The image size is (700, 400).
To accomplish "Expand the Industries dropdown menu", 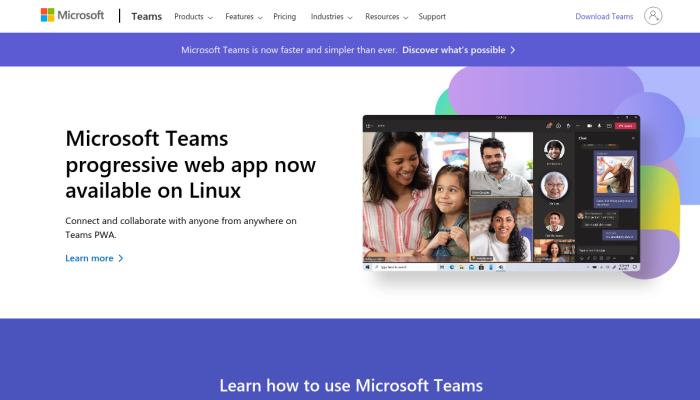I will click(331, 17).
